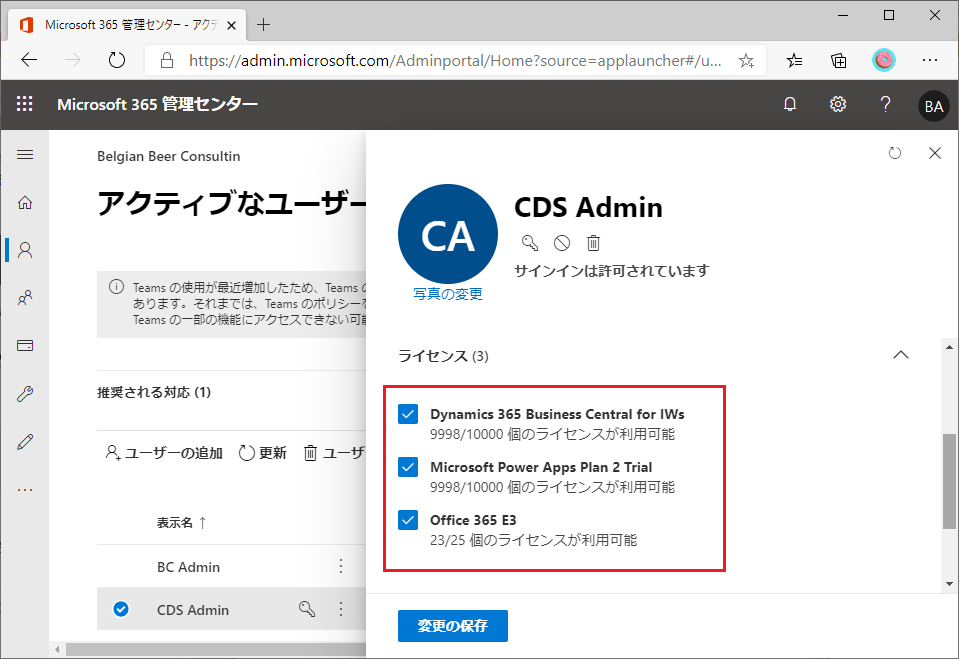Delete user trash icon under CDS Admin
This screenshot has width=959, height=659.
click(593, 243)
